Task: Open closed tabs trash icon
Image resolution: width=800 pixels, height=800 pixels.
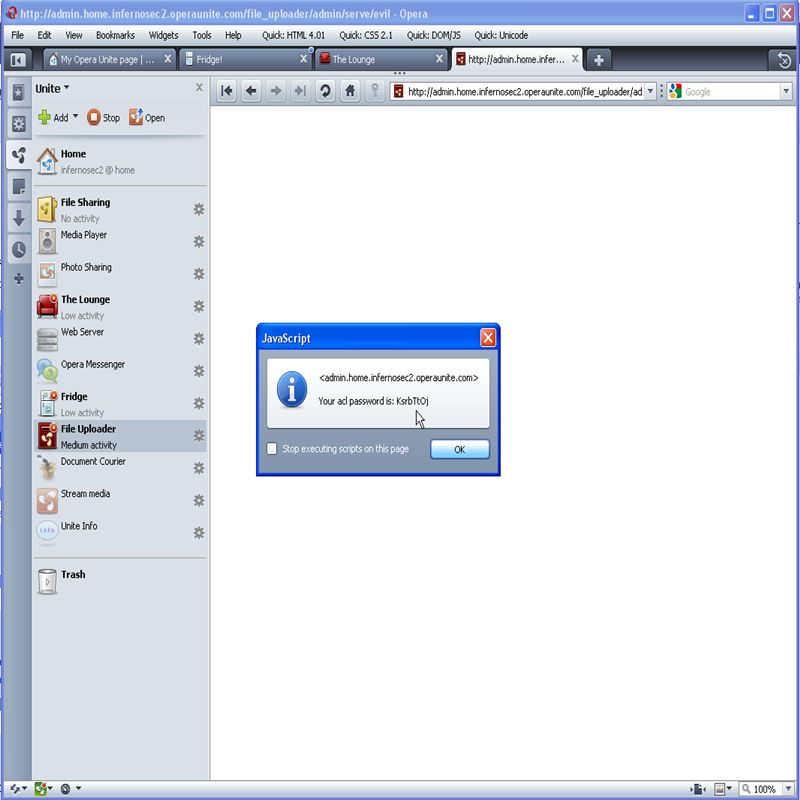Action: click(784, 61)
